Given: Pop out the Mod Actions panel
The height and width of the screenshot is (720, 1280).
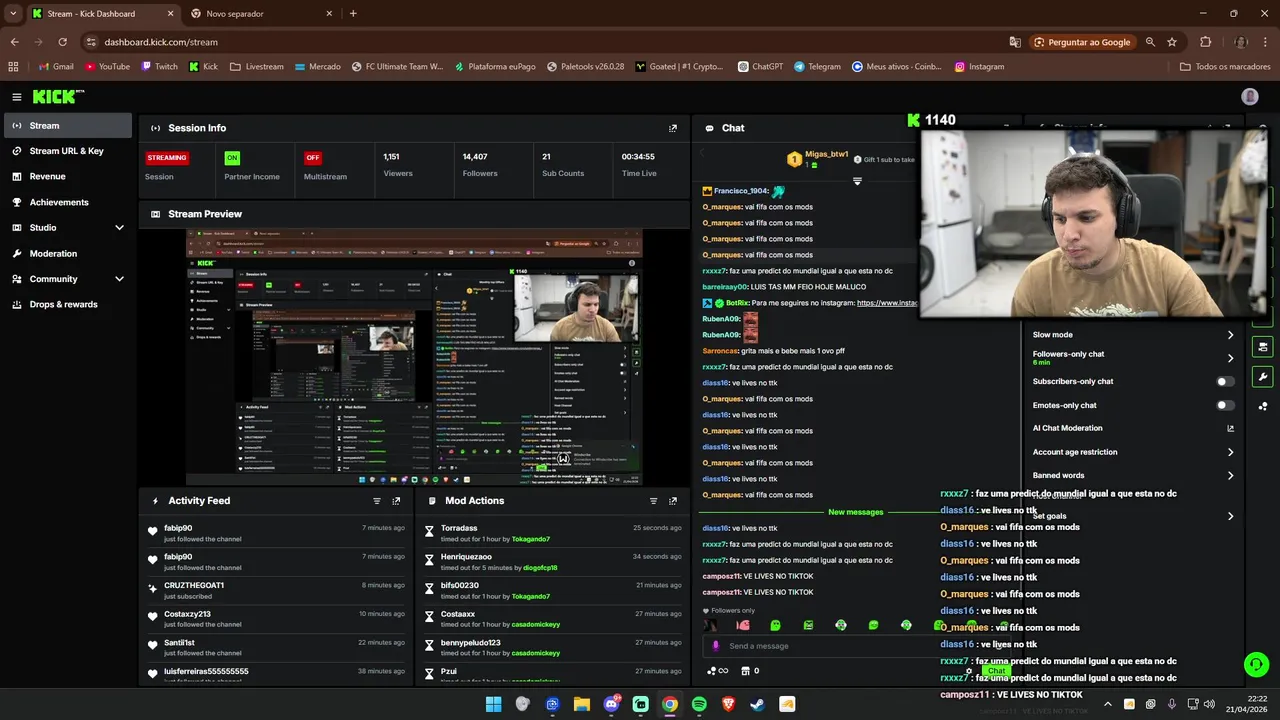Looking at the screenshot, I should [x=673, y=501].
